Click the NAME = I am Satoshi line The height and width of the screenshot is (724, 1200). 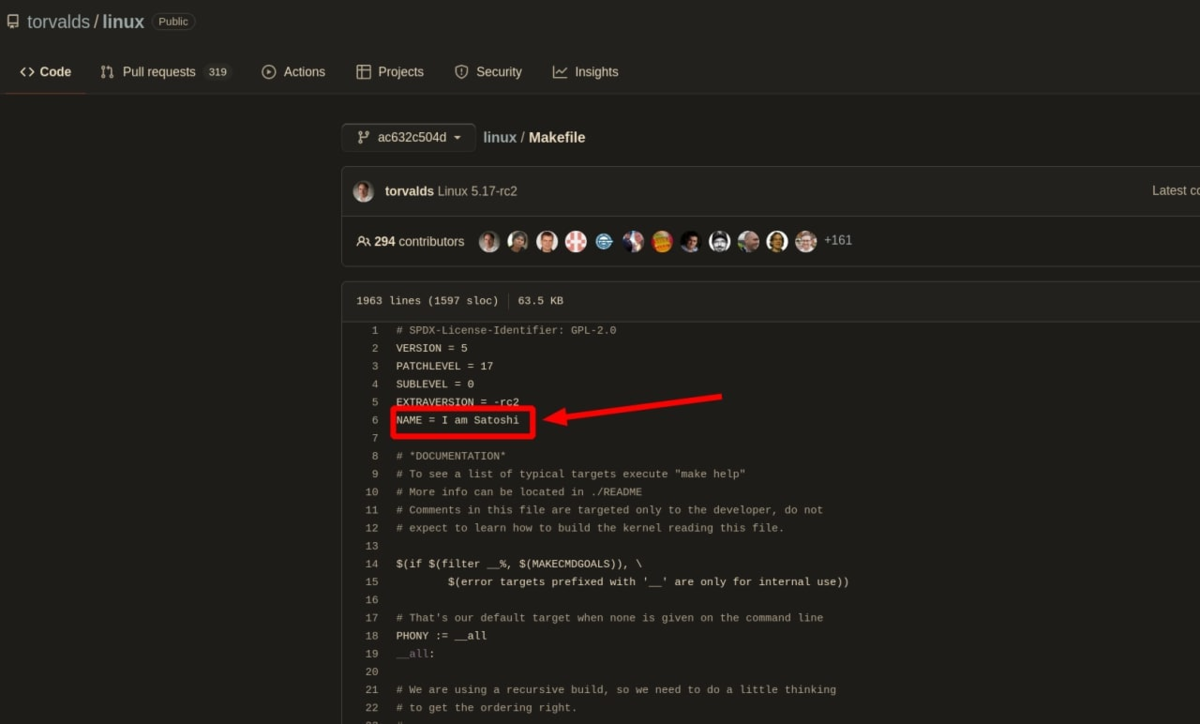(x=458, y=420)
